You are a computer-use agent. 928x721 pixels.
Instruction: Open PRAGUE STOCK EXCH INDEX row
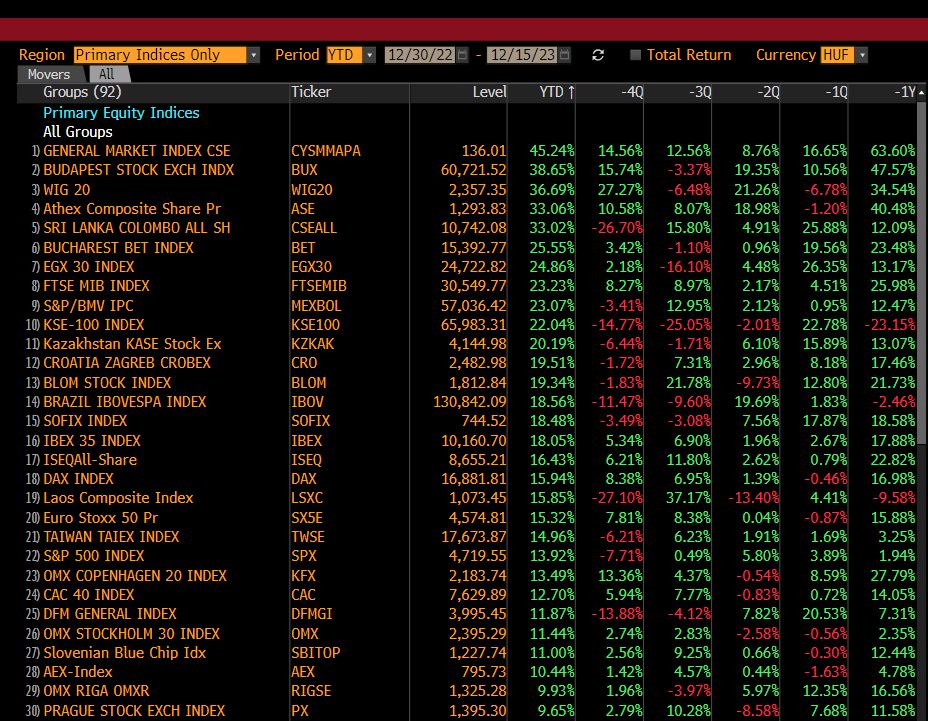click(x=468, y=711)
